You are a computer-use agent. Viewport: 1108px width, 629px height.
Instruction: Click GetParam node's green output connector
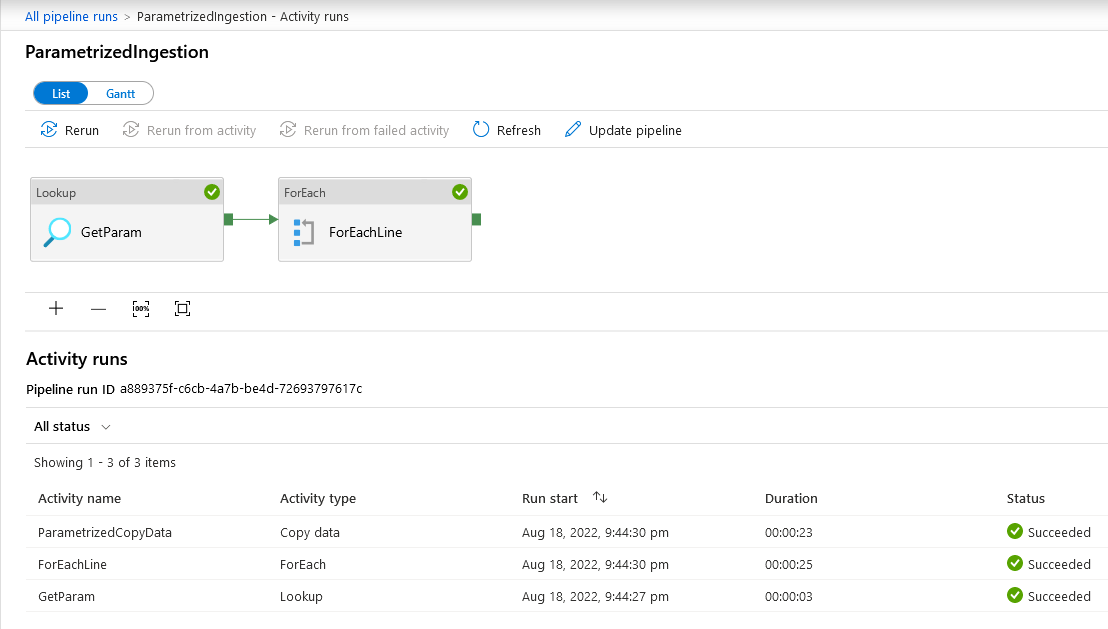[x=228, y=220]
